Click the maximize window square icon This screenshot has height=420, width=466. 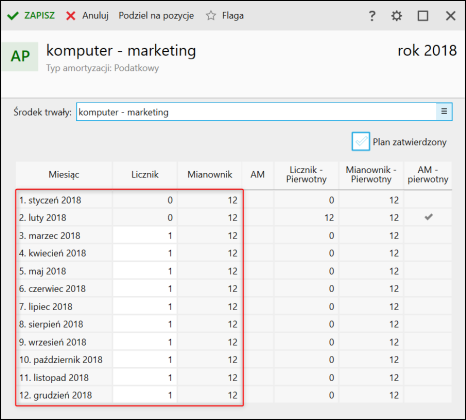tap(423, 16)
